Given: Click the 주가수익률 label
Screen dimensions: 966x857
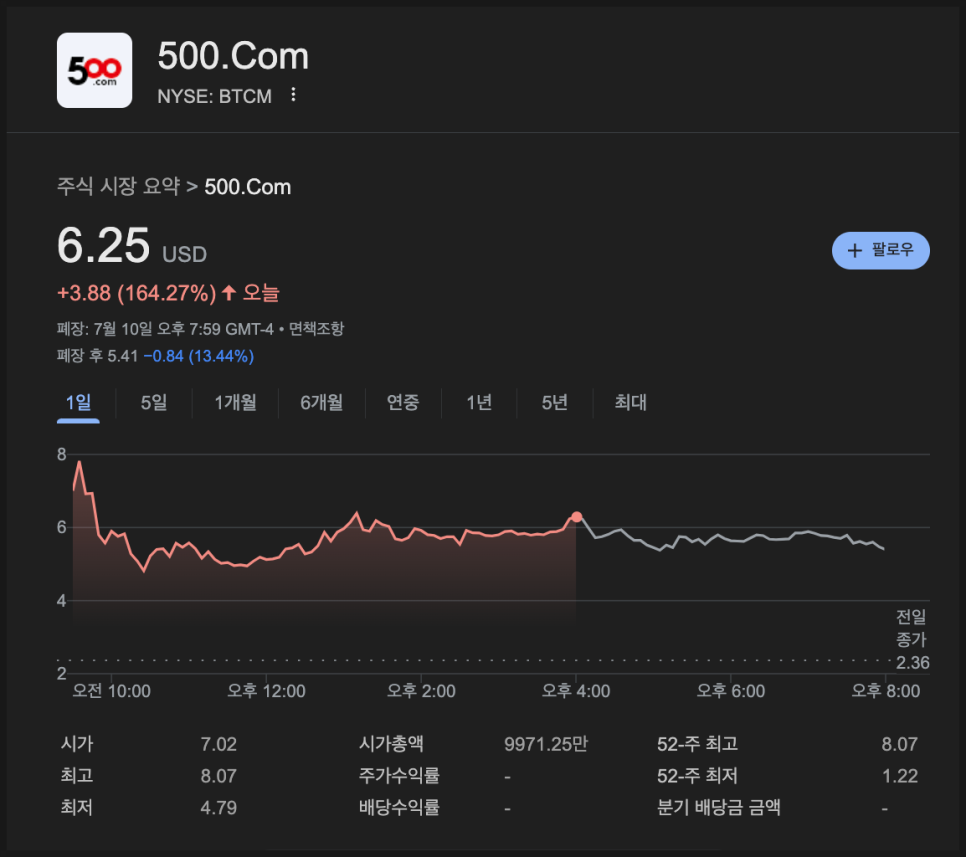Looking at the screenshot, I should click(399, 776).
